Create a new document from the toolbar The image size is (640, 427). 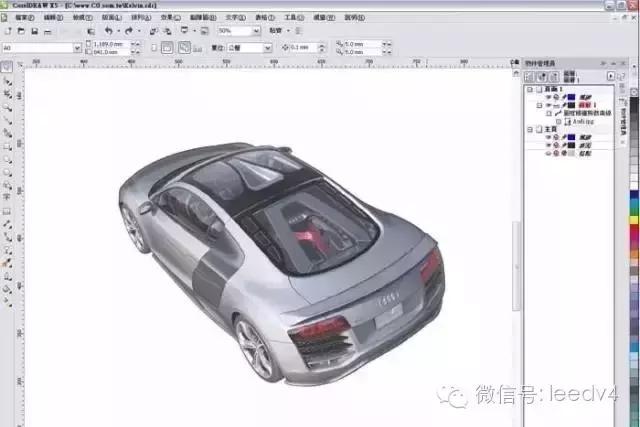coord(8,31)
